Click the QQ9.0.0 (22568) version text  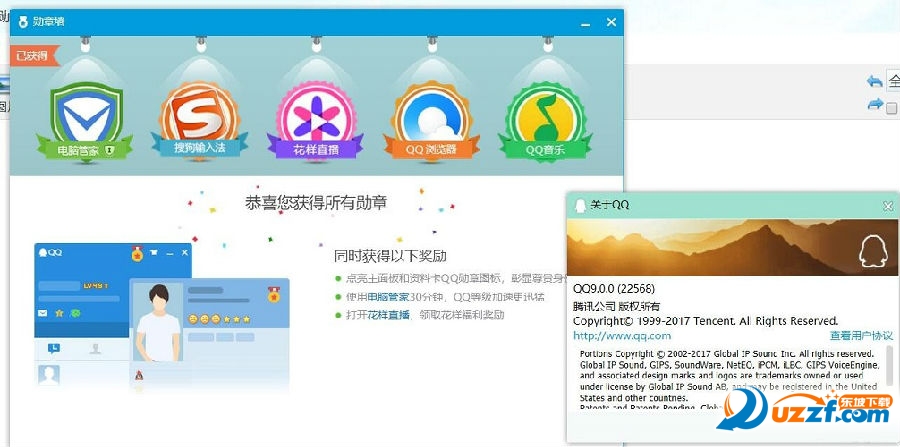(614, 288)
